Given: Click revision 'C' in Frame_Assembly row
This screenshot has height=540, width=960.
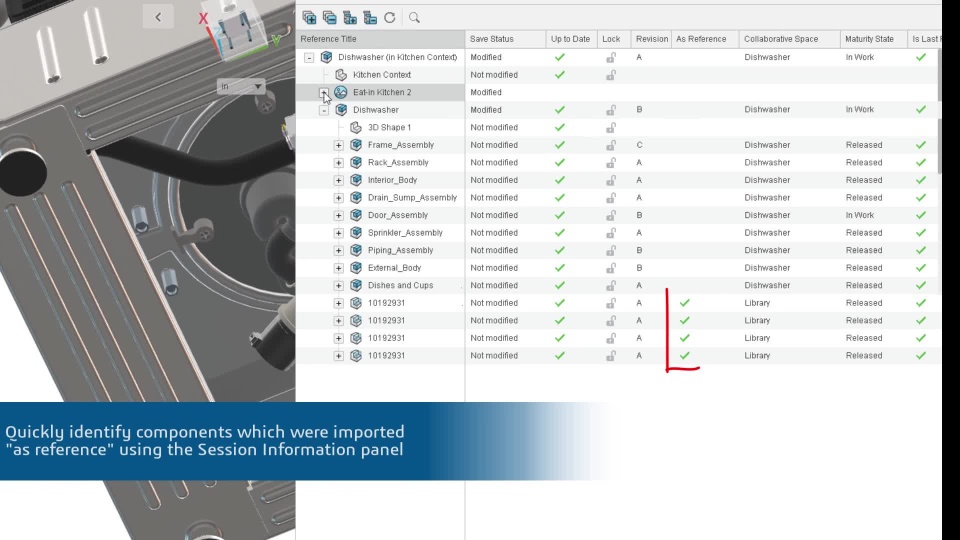Looking at the screenshot, I should point(639,145).
